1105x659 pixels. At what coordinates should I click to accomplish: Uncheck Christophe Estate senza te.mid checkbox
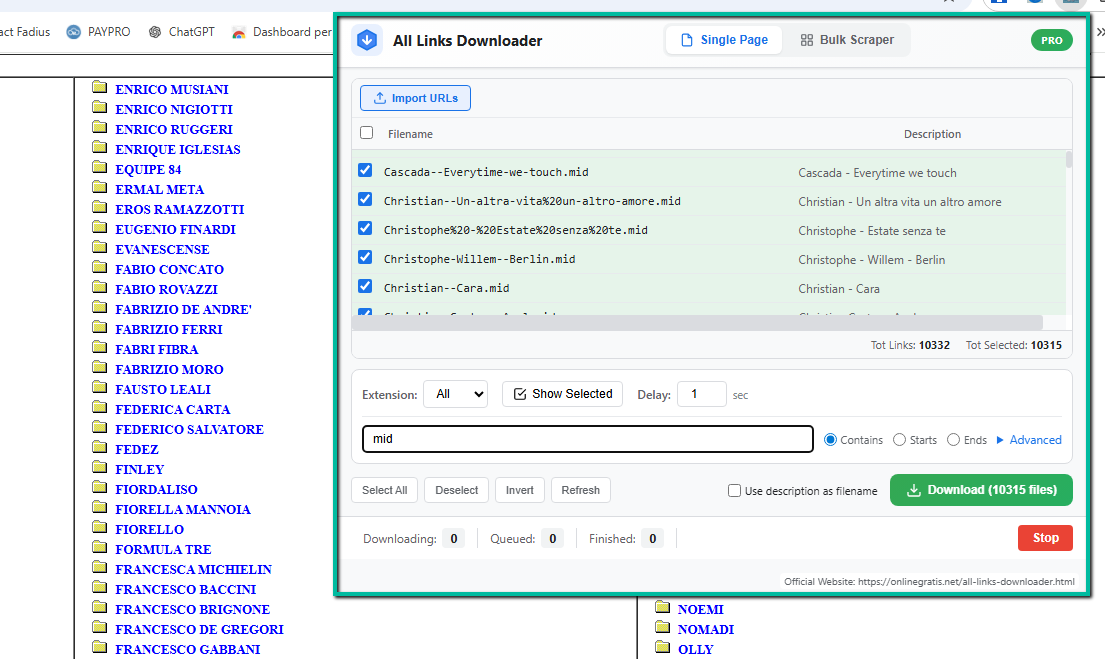pyautogui.click(x=365, y=228)
